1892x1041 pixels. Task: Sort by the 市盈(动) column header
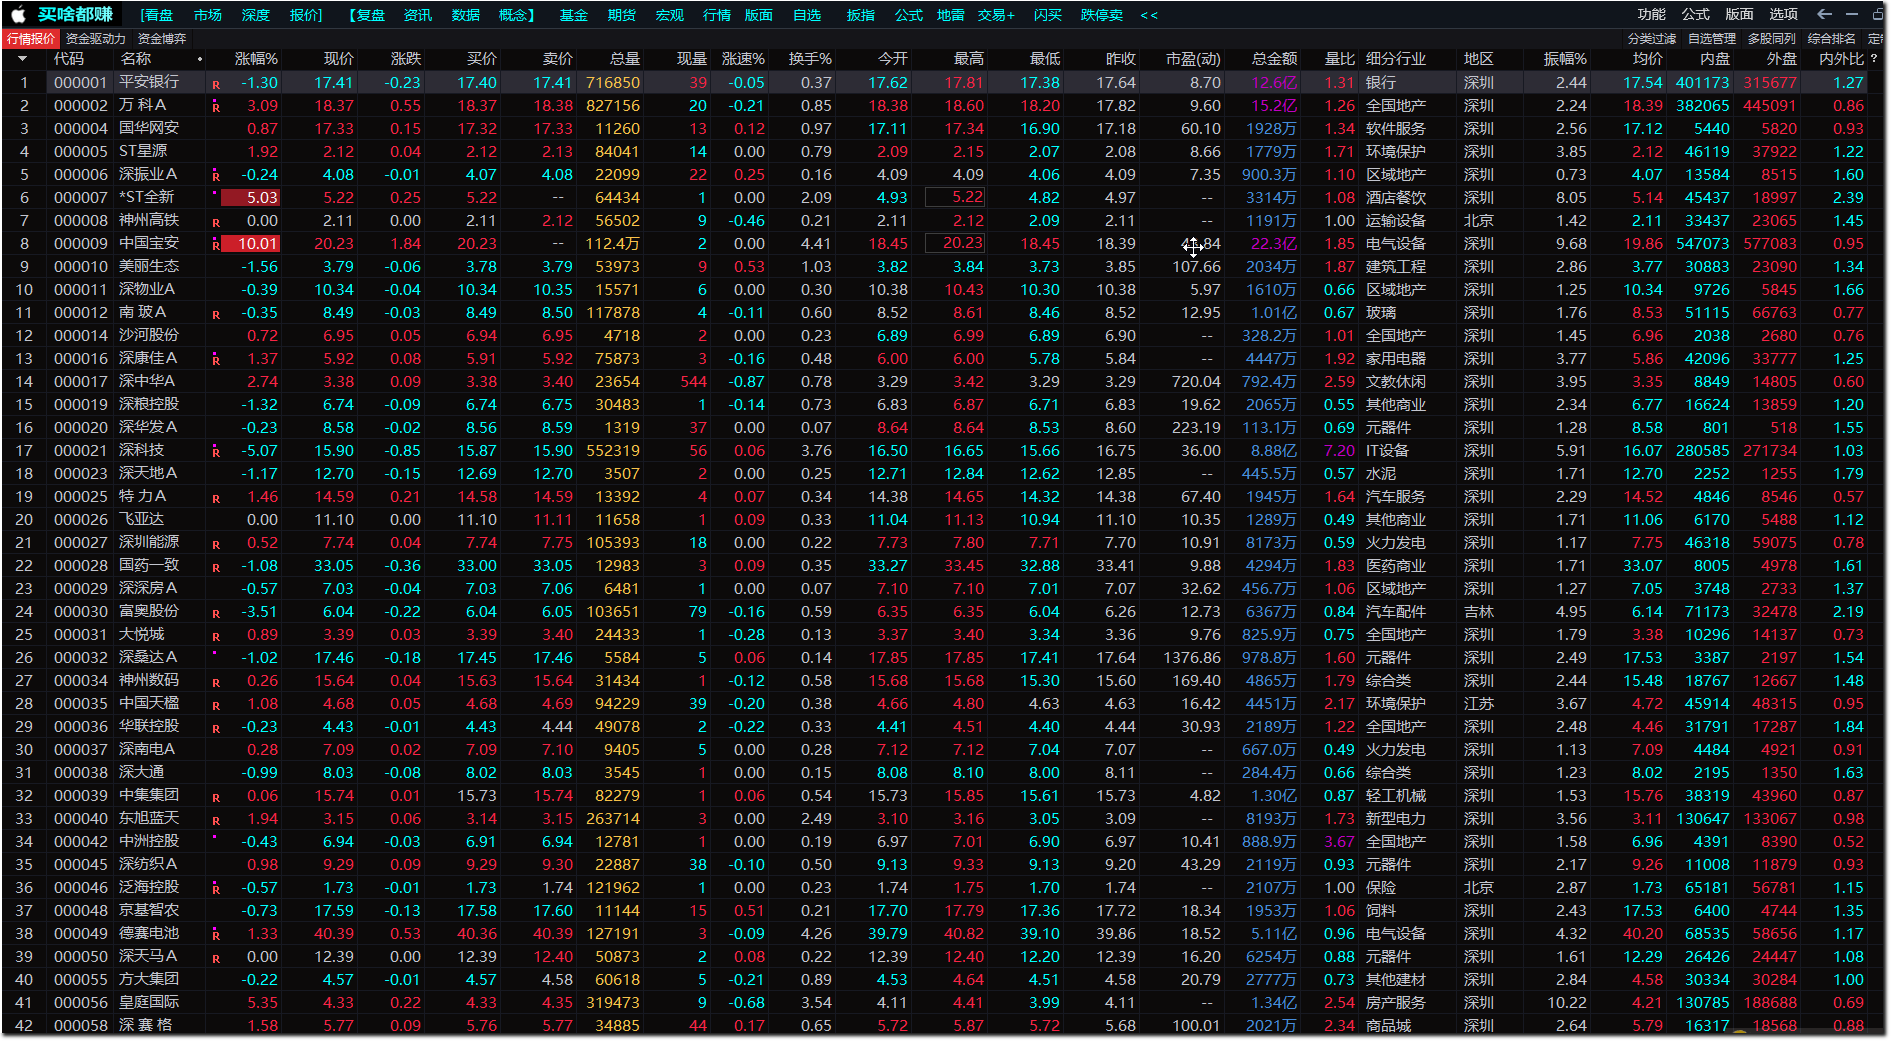1193,59
